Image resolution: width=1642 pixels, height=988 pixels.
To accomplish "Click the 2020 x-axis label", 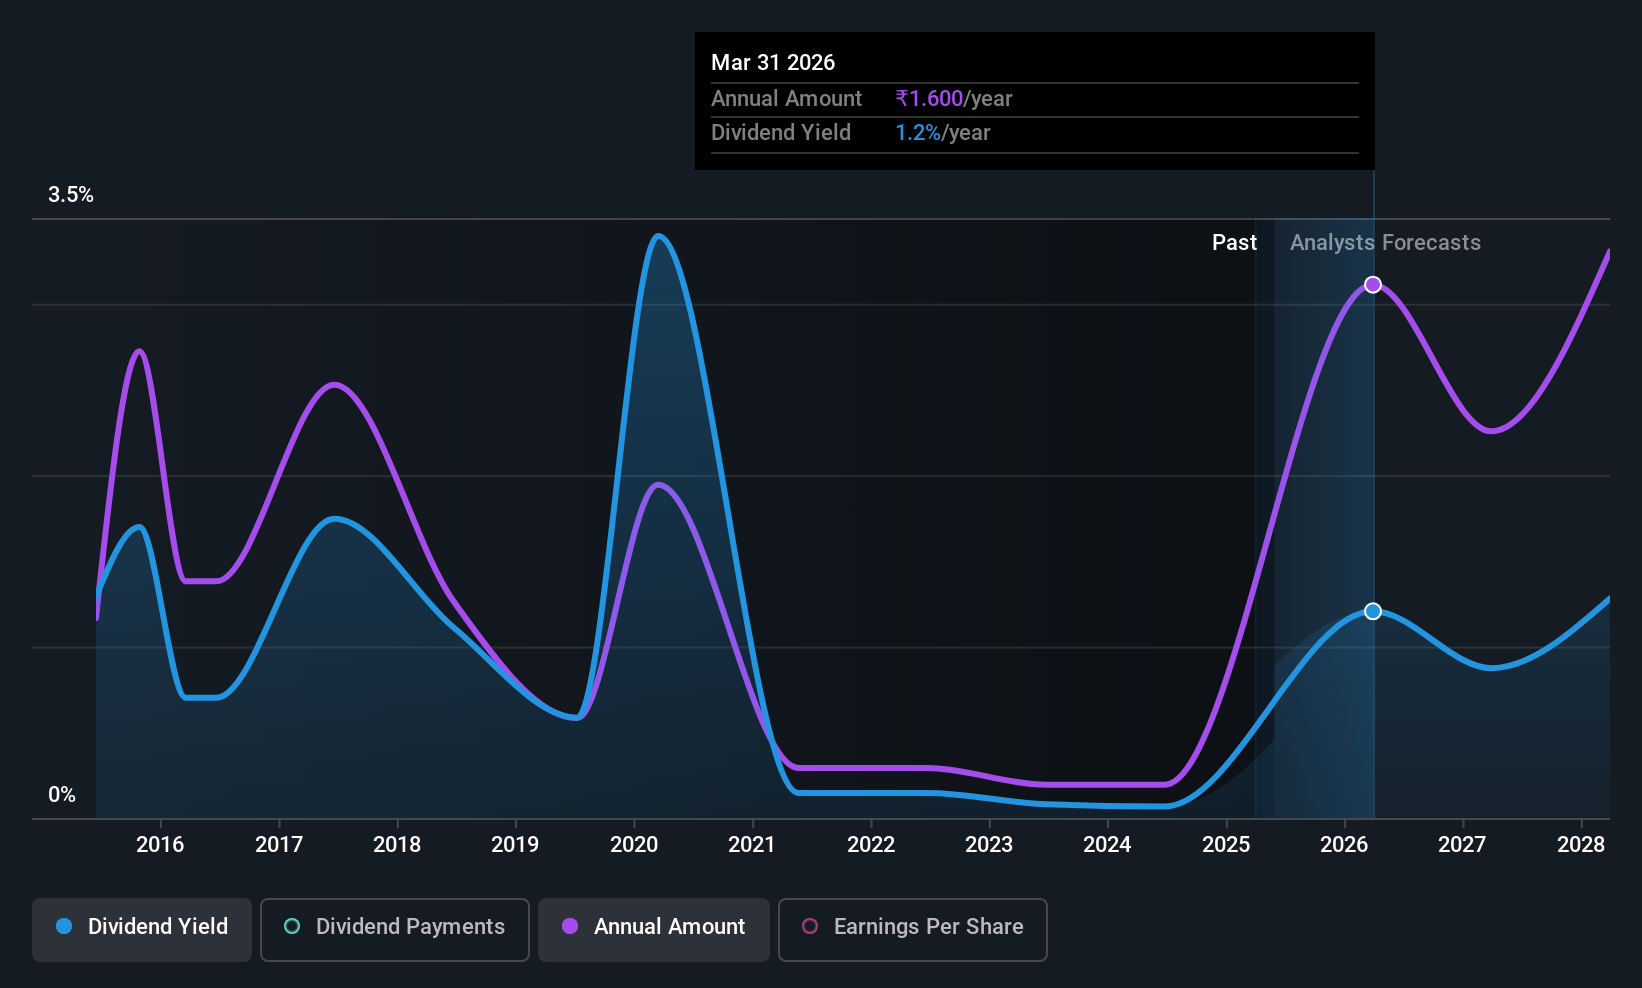I will pyautogui.click(x=634, y=845).
